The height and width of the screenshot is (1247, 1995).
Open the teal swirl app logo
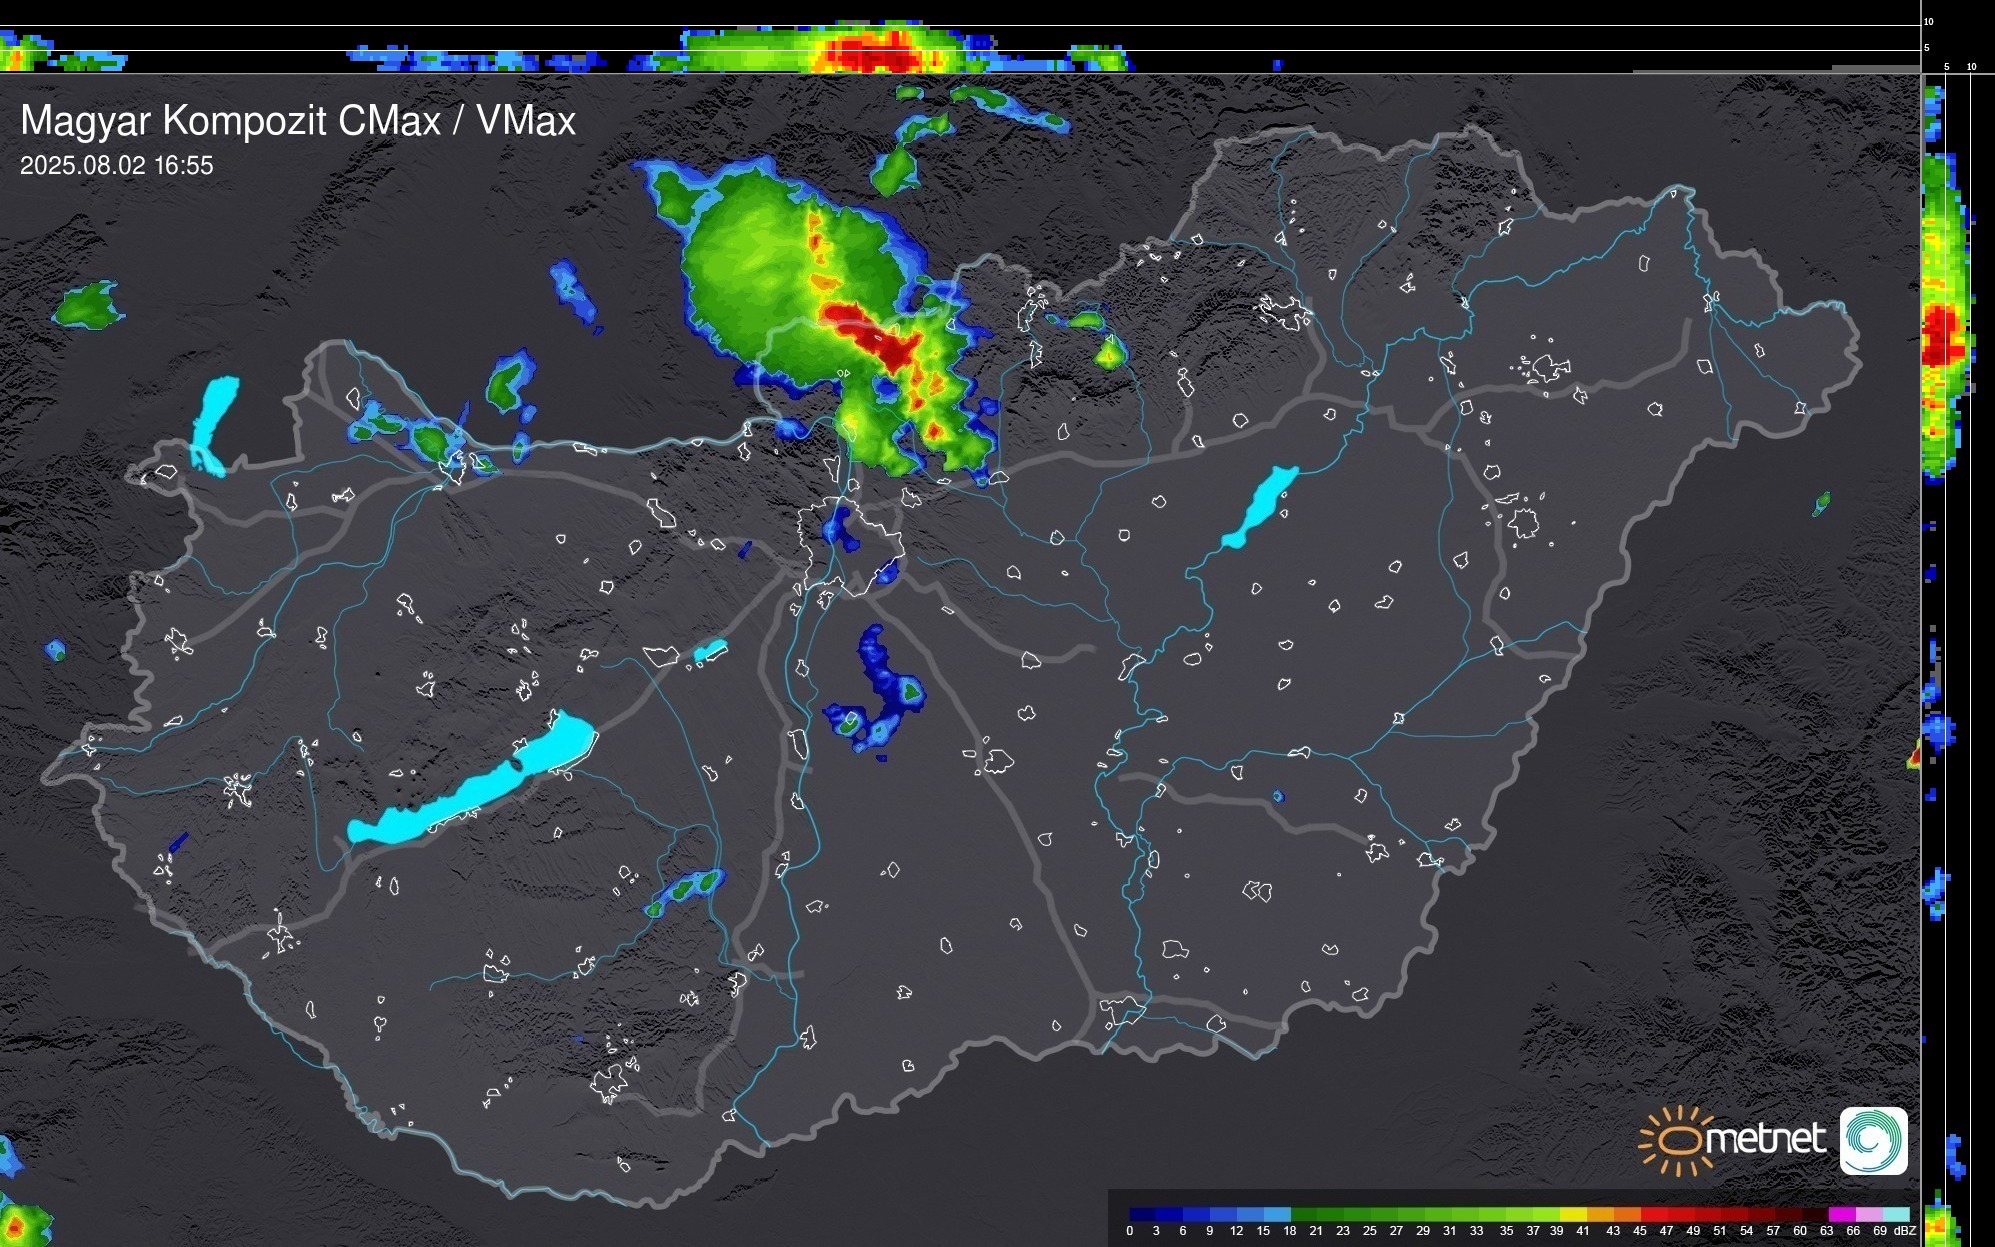coord(1873,1140)
